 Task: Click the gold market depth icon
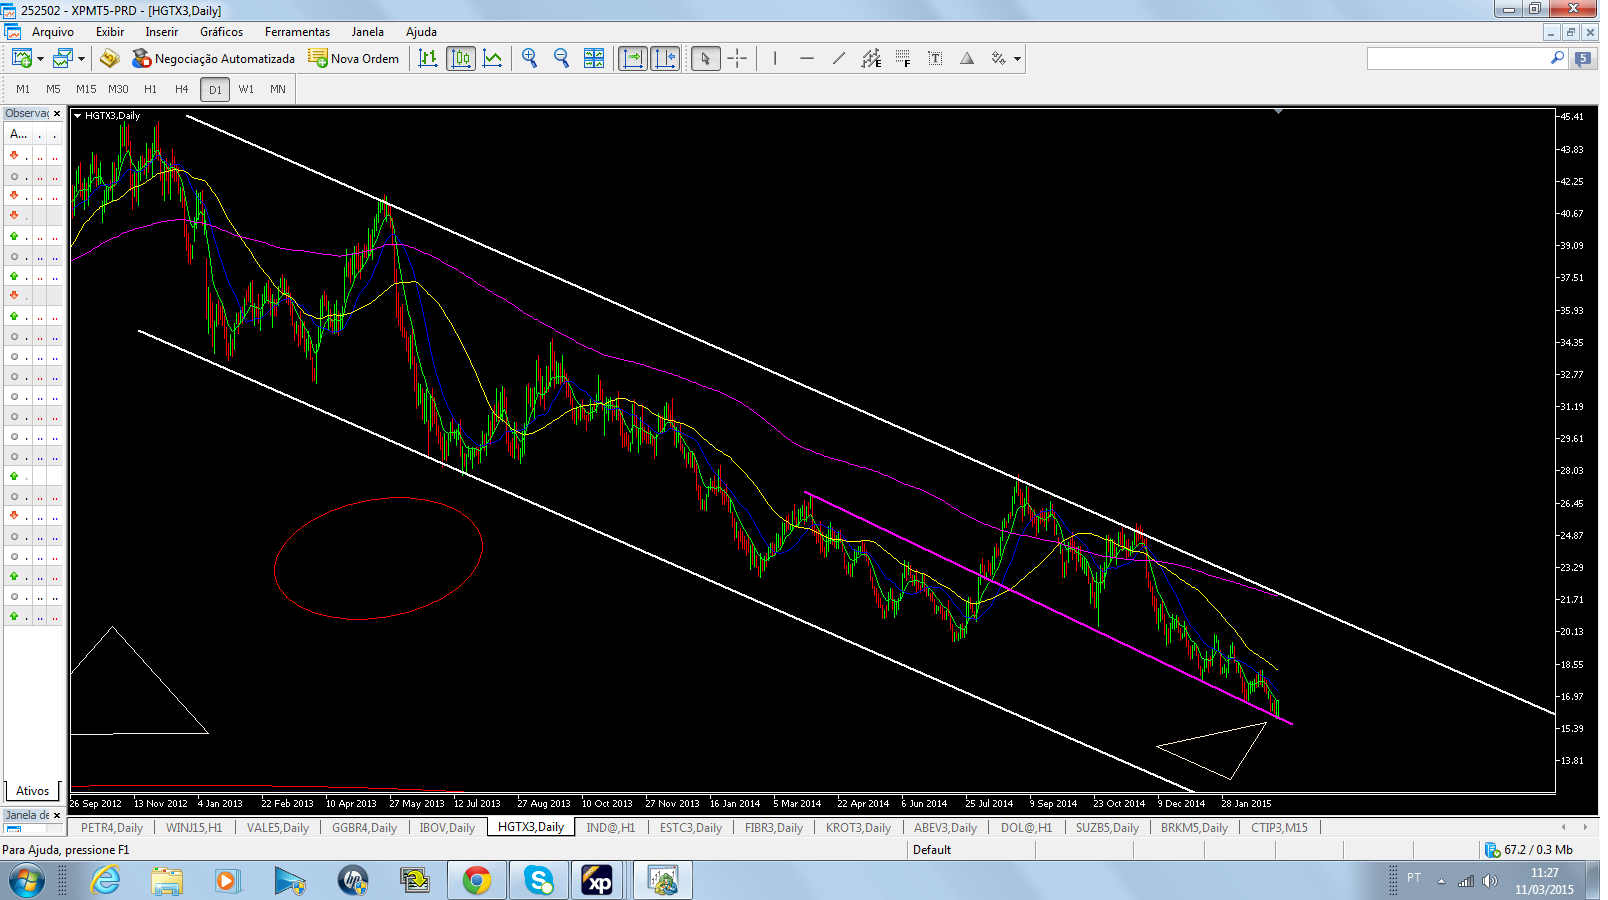(x=110, y=59)
